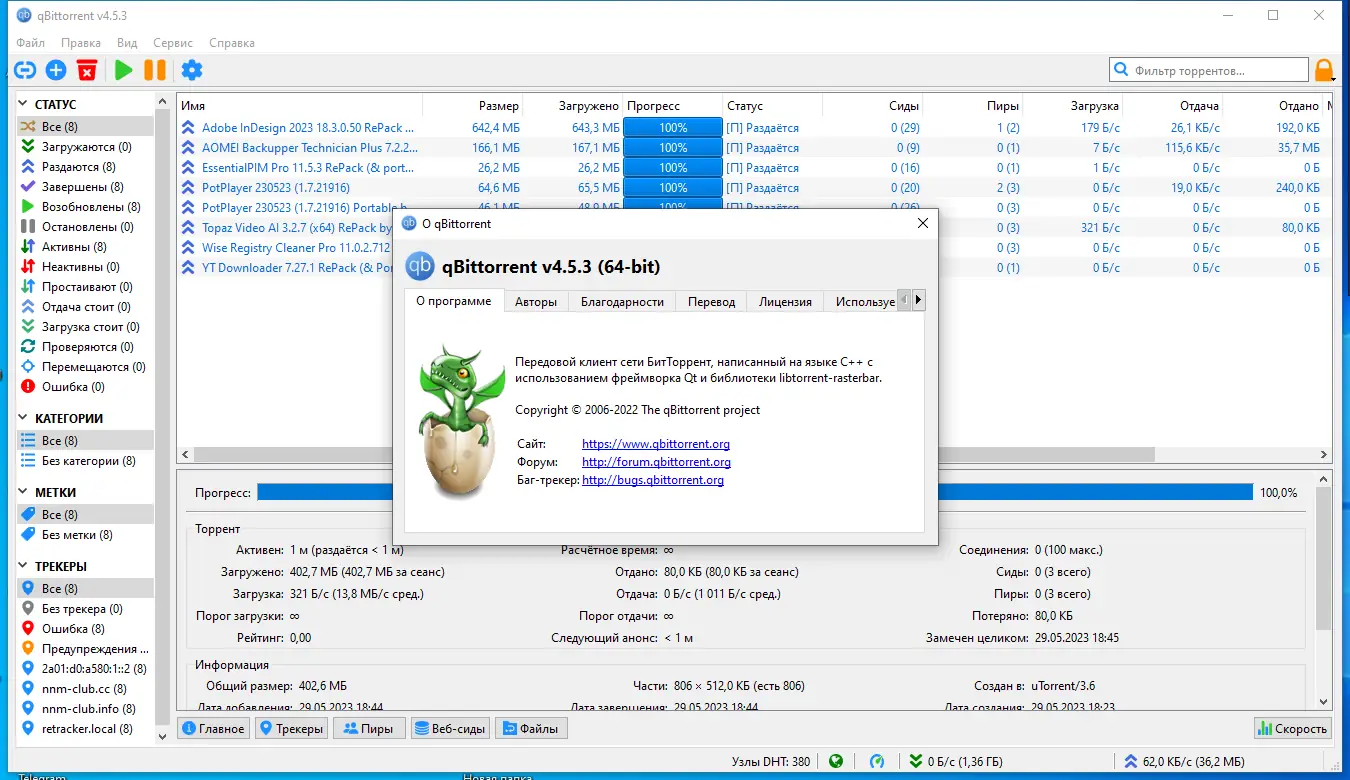Screen dimensions: 1350x780
Task: Pause torrents with the orange pause icon
Action: tap(155, 70)
